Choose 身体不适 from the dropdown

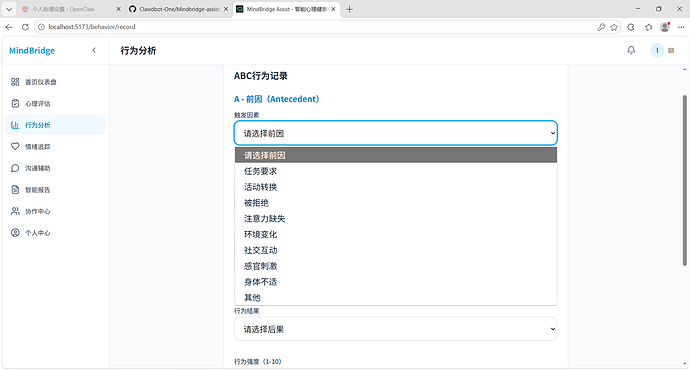click(x=396, y=282)
